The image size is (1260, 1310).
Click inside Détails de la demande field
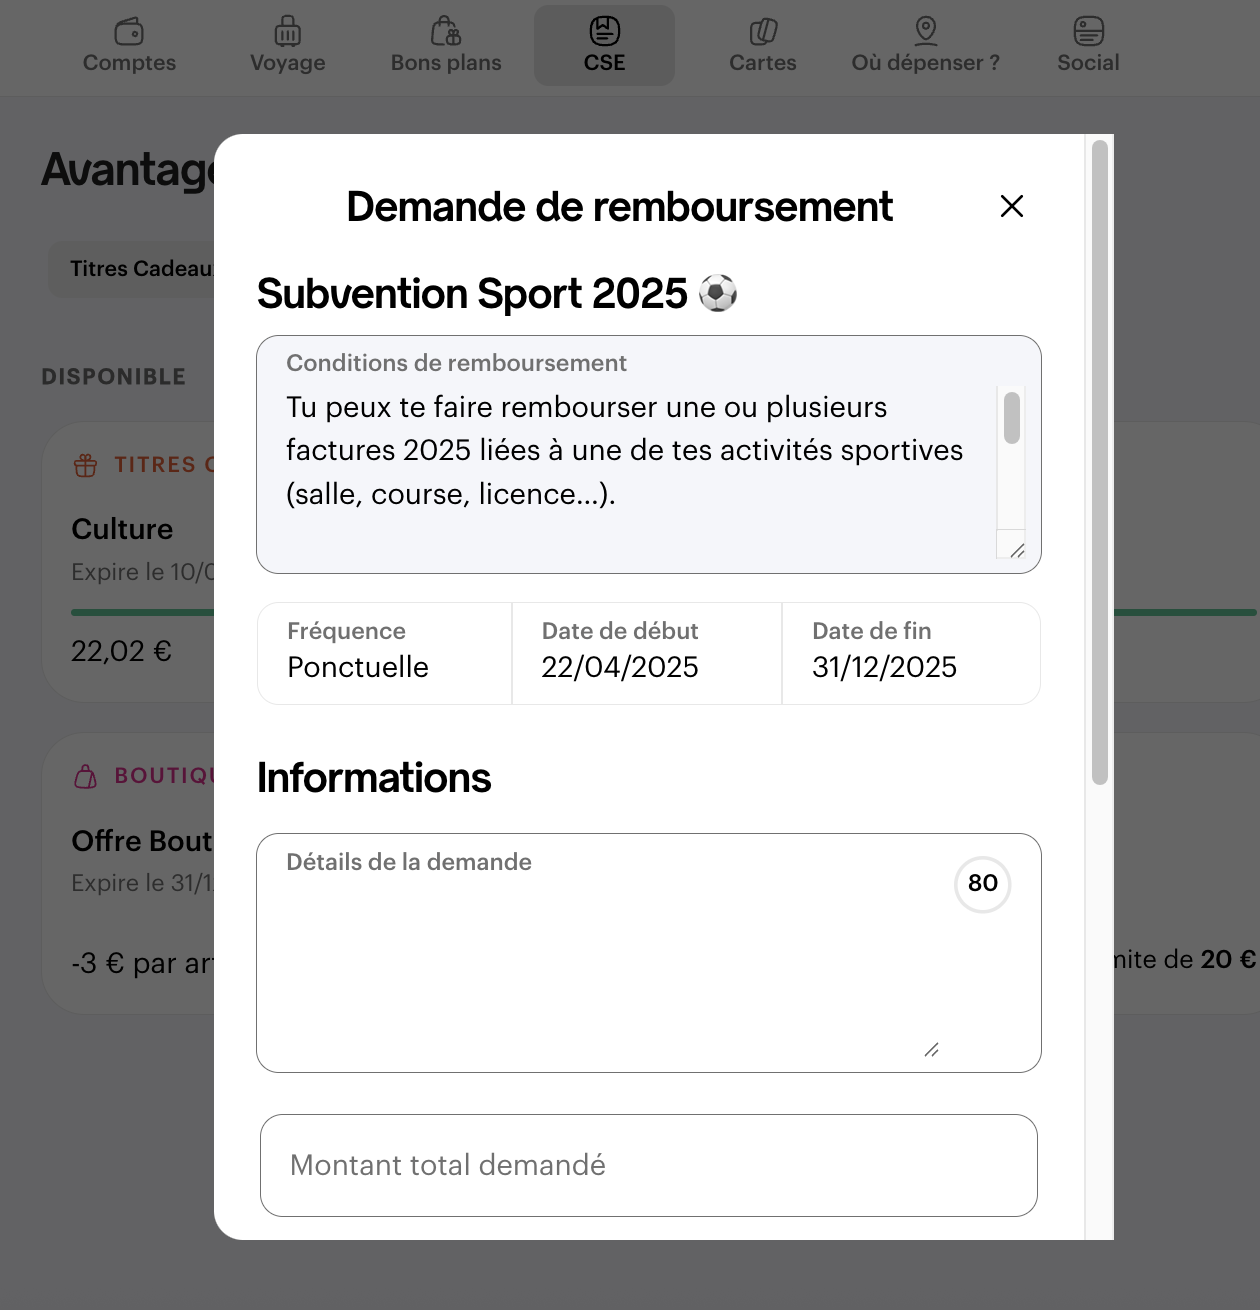pyautogui.click(x=600, y=960)
